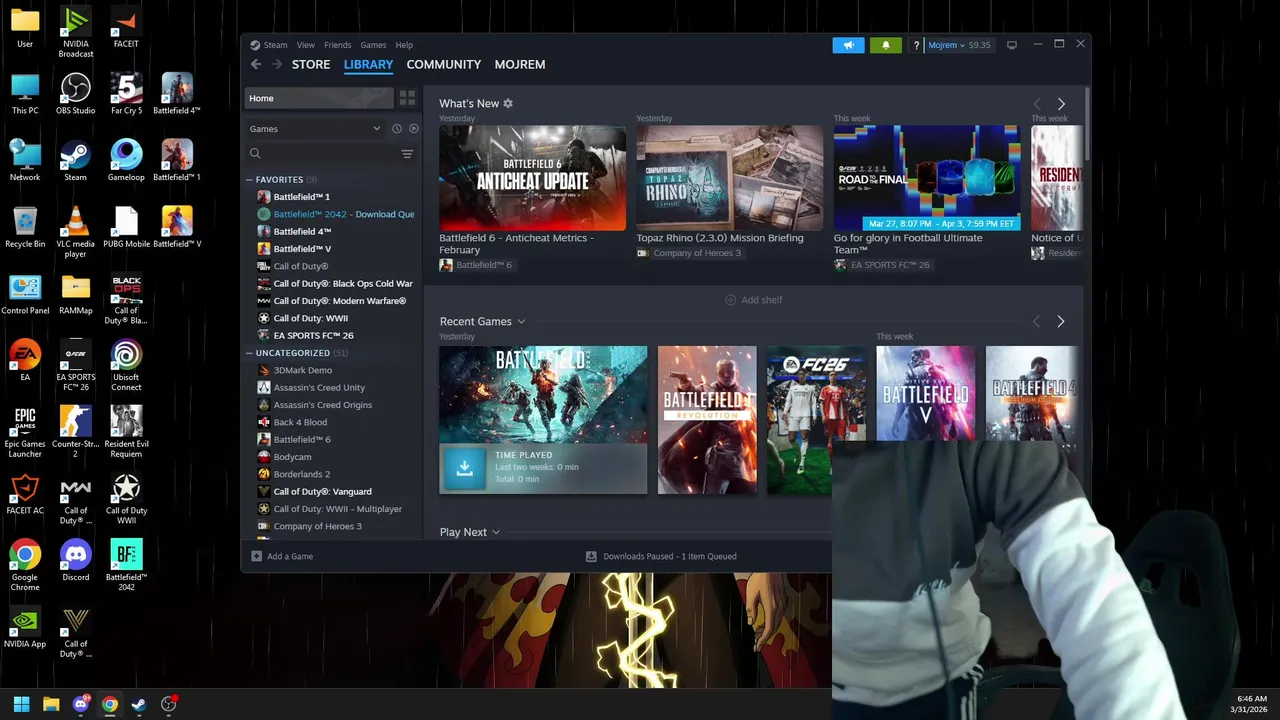Click Home in the library sidebar
Image resolution: width=1280 pixels, height=720 pixels.
coord(318,98)
